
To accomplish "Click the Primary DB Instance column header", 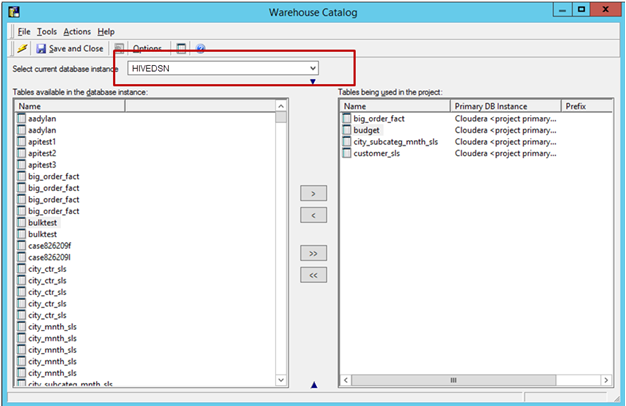I will pyautogui.click(x=506, y=106).
